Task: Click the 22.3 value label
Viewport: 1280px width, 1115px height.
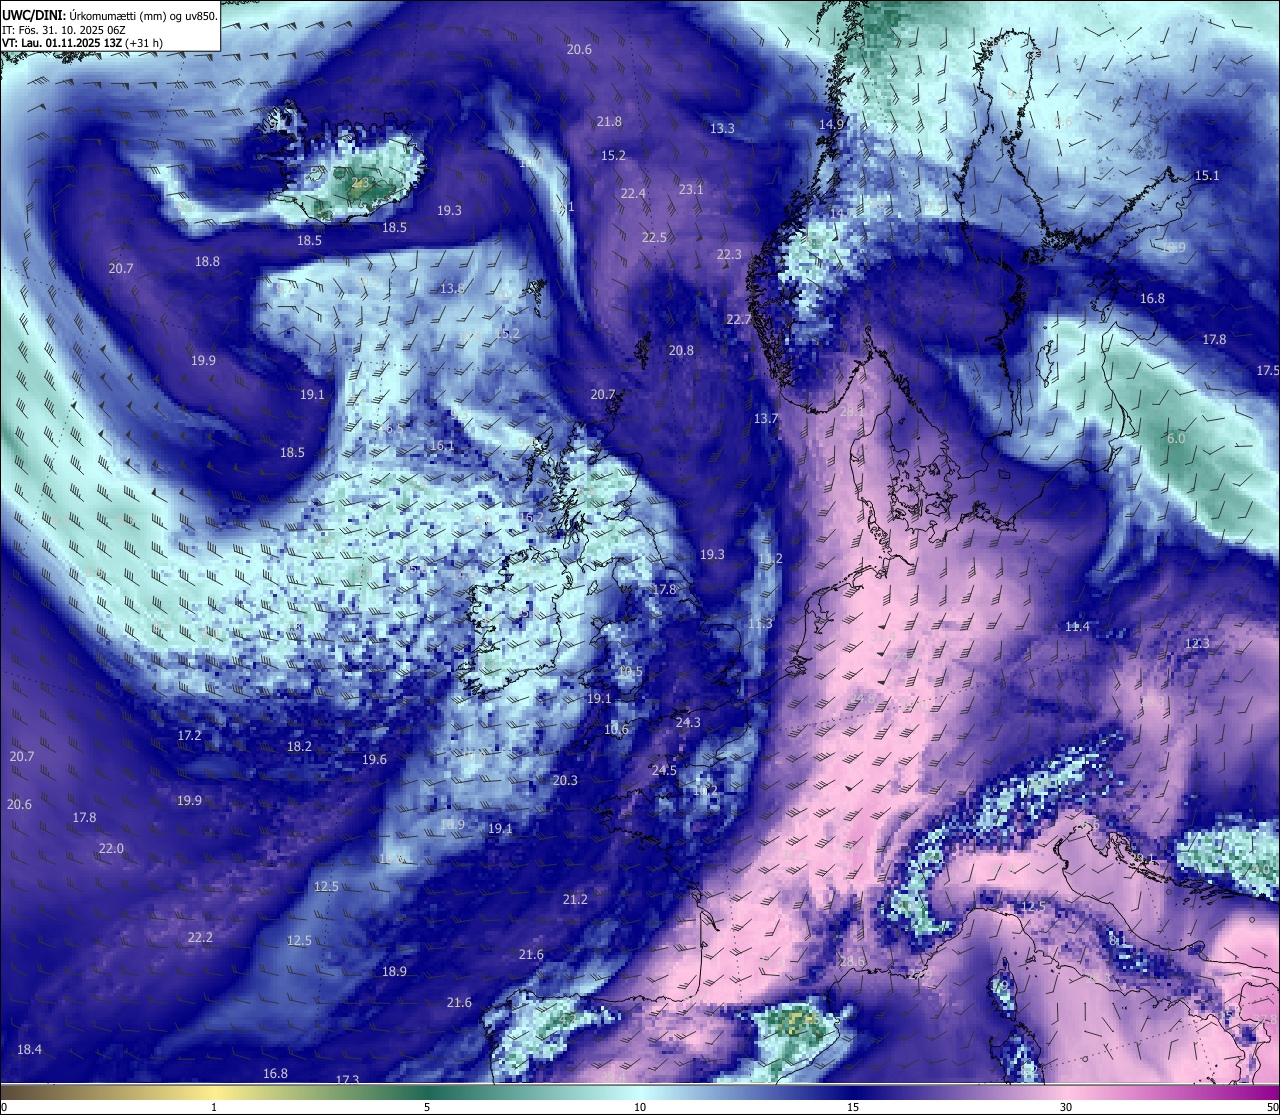Action: tap(729, 255)
